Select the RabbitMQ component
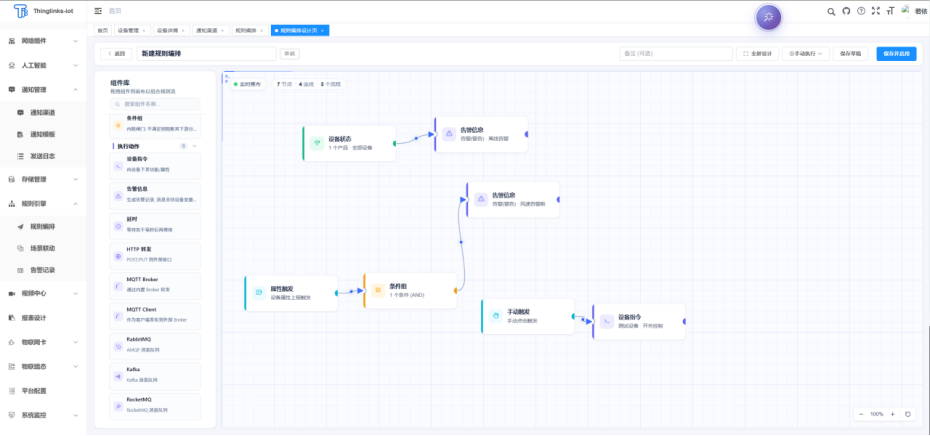The height and width of the screenshot is (436, 930). tap(155, 346)
